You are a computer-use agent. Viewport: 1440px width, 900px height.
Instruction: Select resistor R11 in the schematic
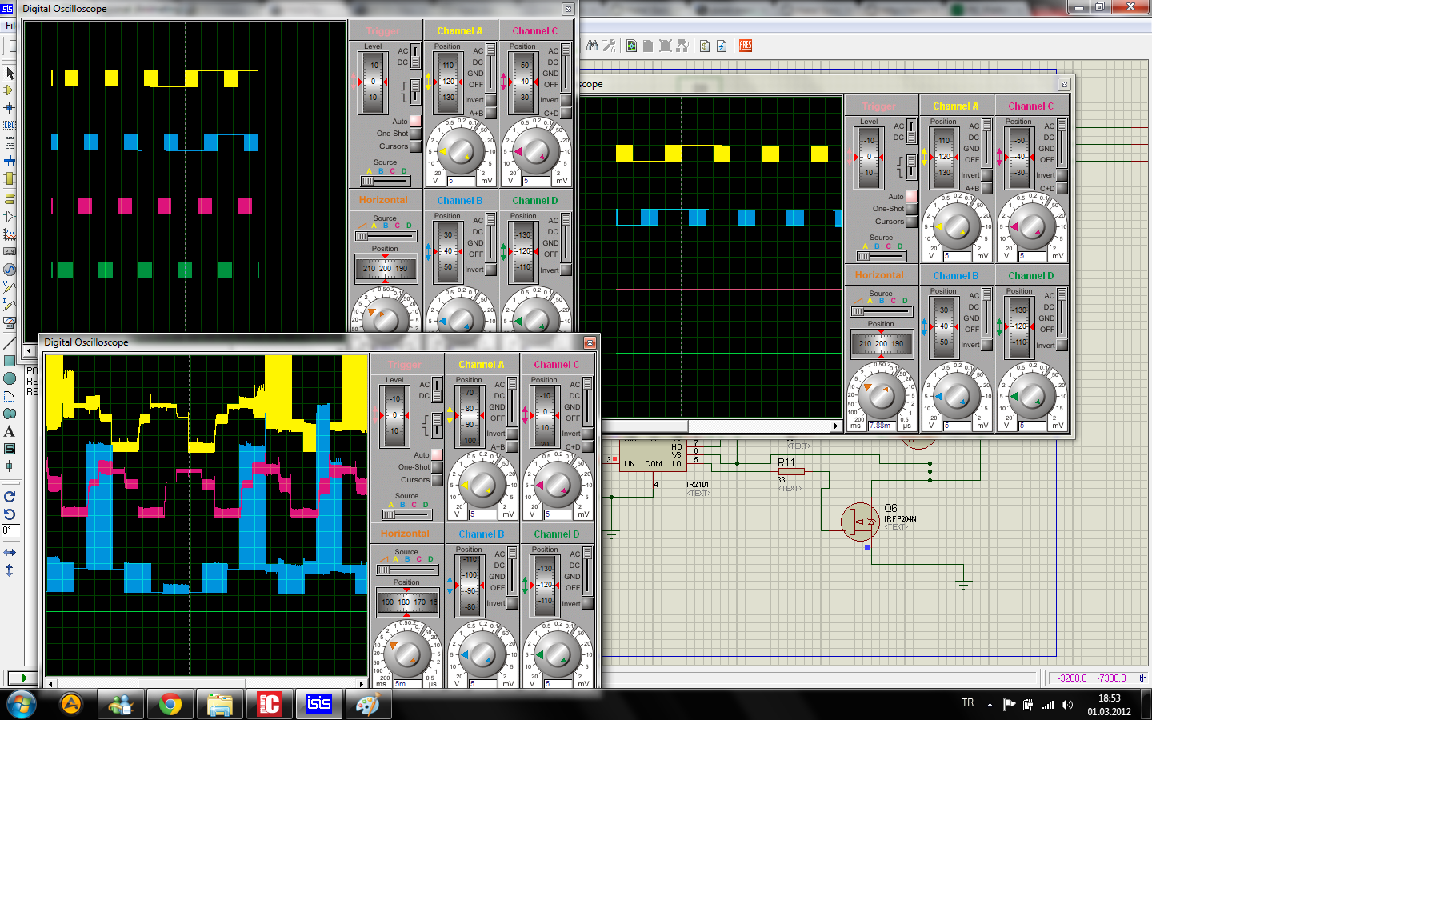(x=791, y=471)
